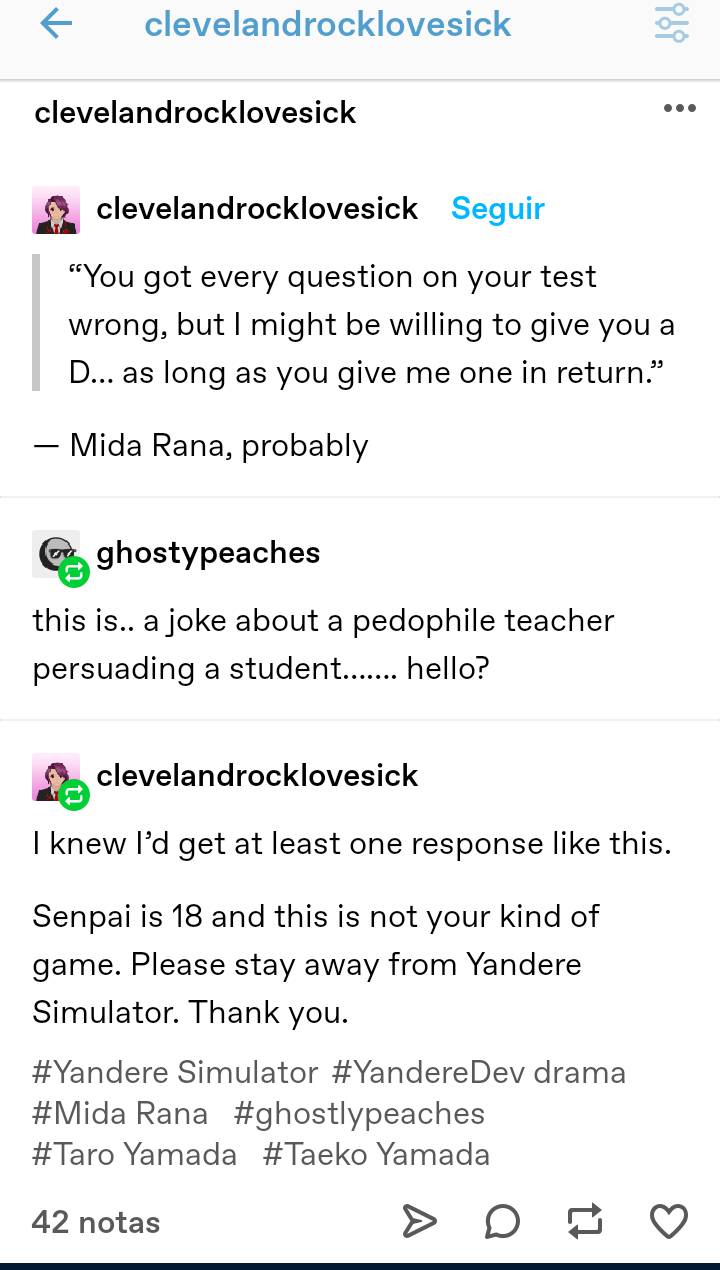Reblog the post using the reblog icon
Viewport: 720px width, 1270px height.
tap(586, 1221)
